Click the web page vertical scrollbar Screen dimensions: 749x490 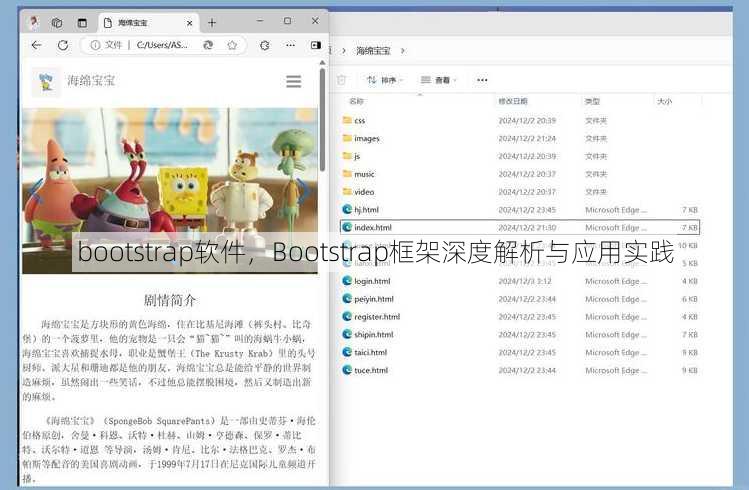[x=322, y=119]
